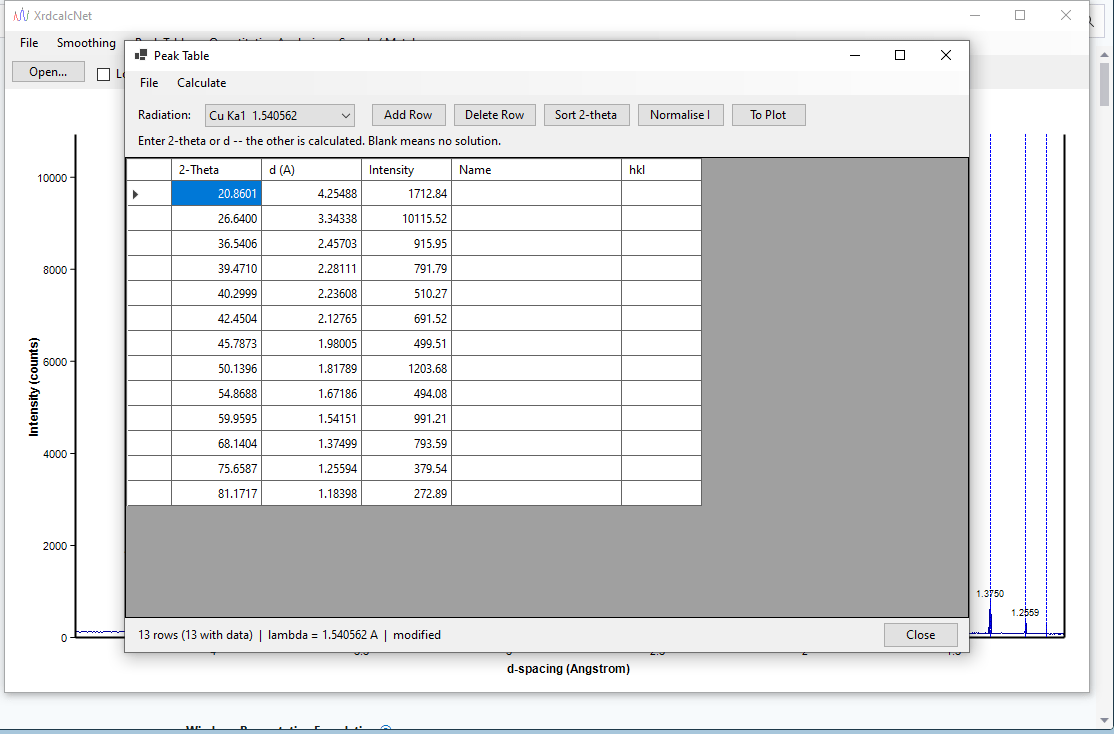Select 2-Theta cell 36.5406

coord(216,244)
